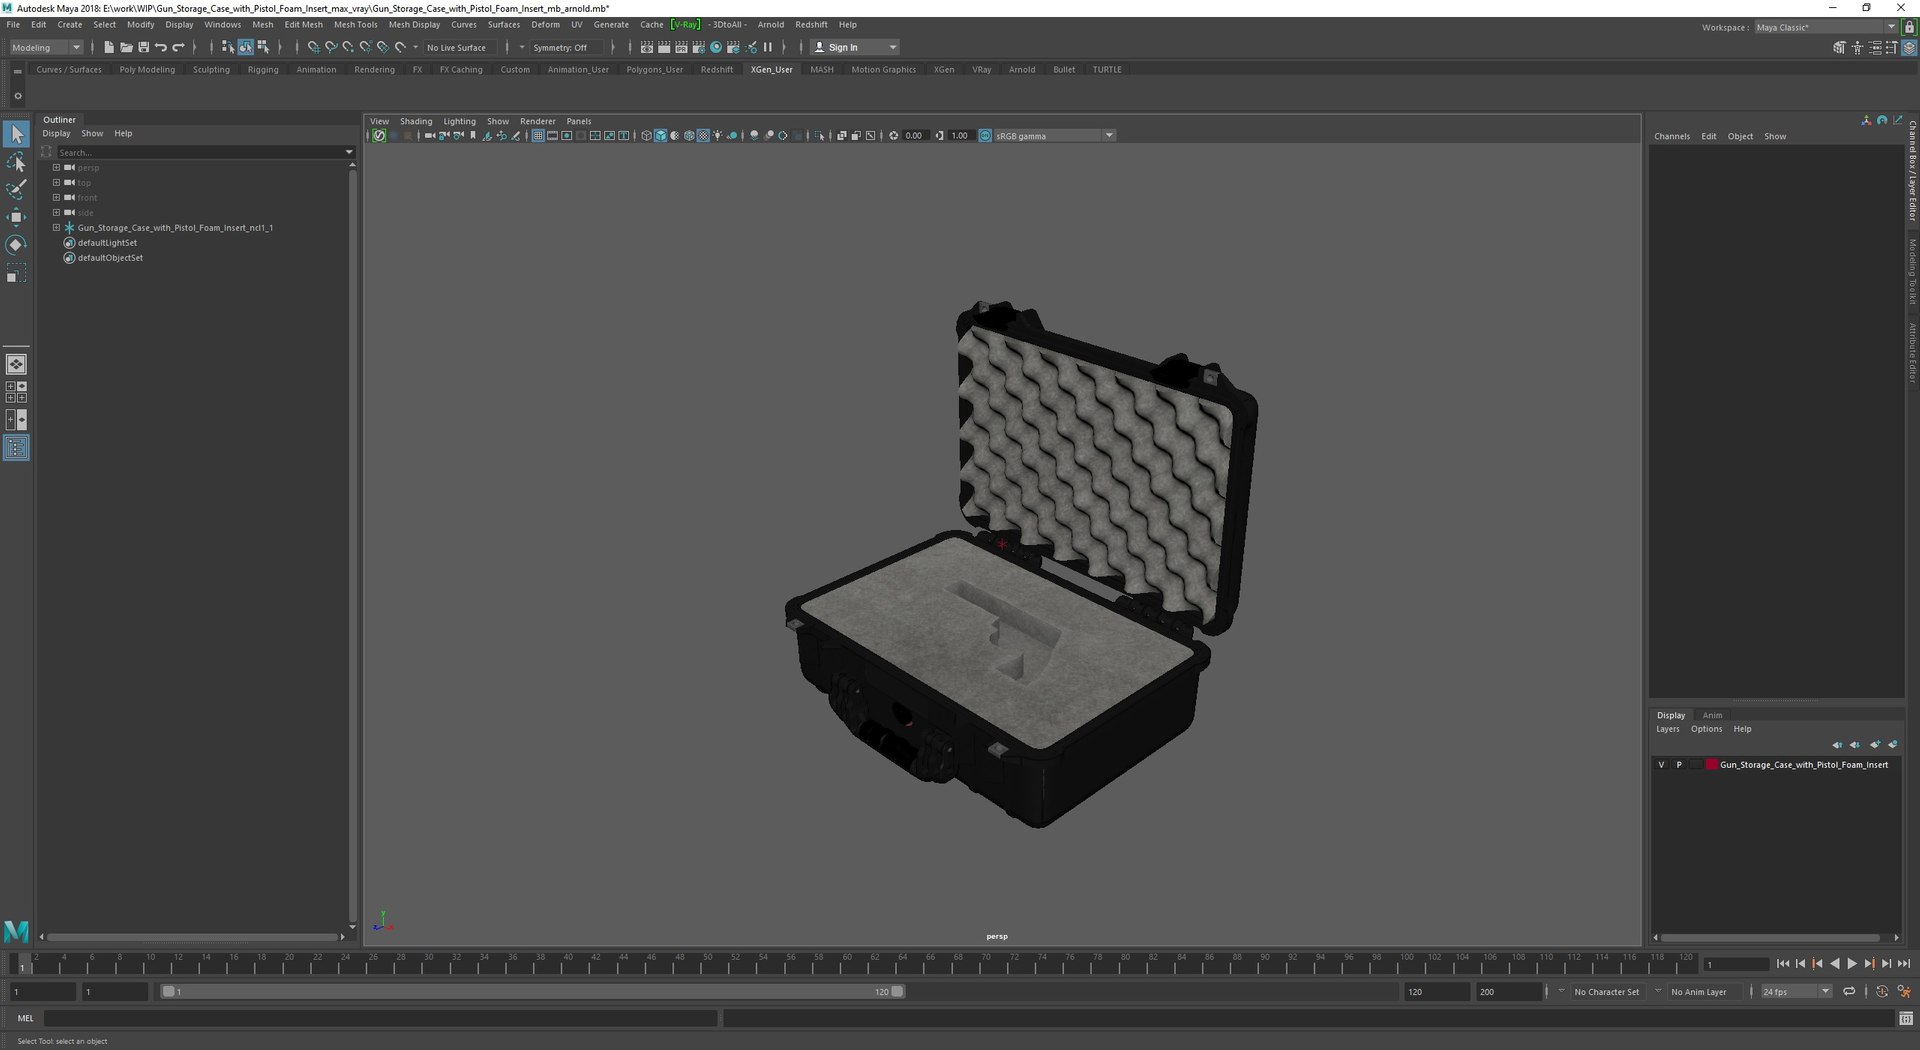The width and height of the screenshot is (1920, 1050).
Task: Toggle the Outliner panel layout button
Action: coord(16,448)
